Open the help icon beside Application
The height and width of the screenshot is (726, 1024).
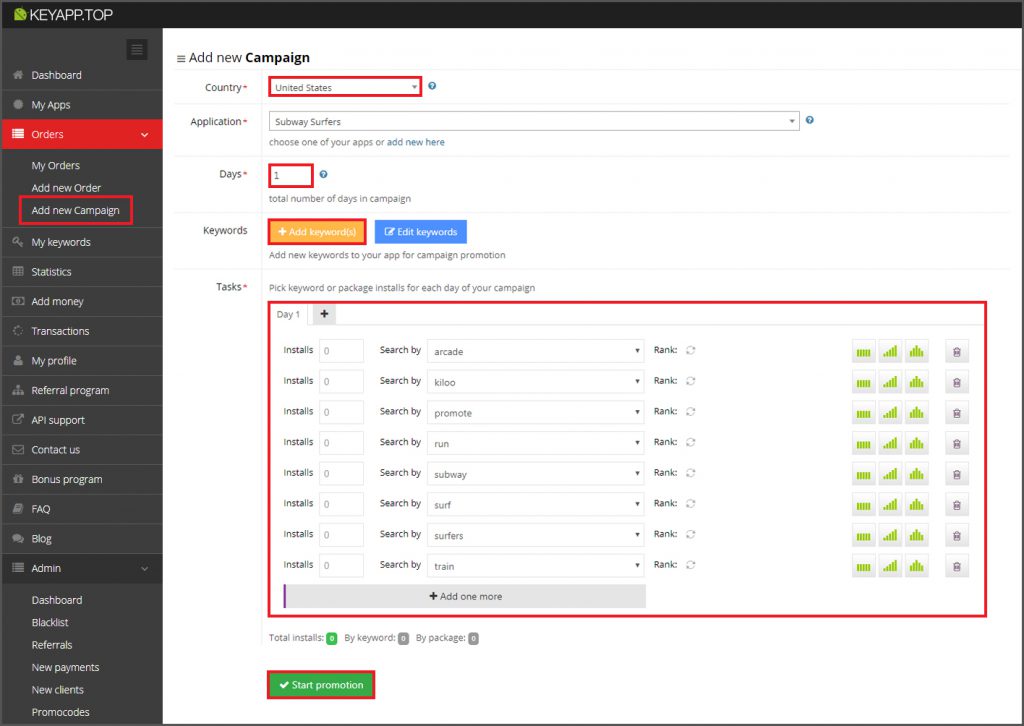click(x=810, y=120)
